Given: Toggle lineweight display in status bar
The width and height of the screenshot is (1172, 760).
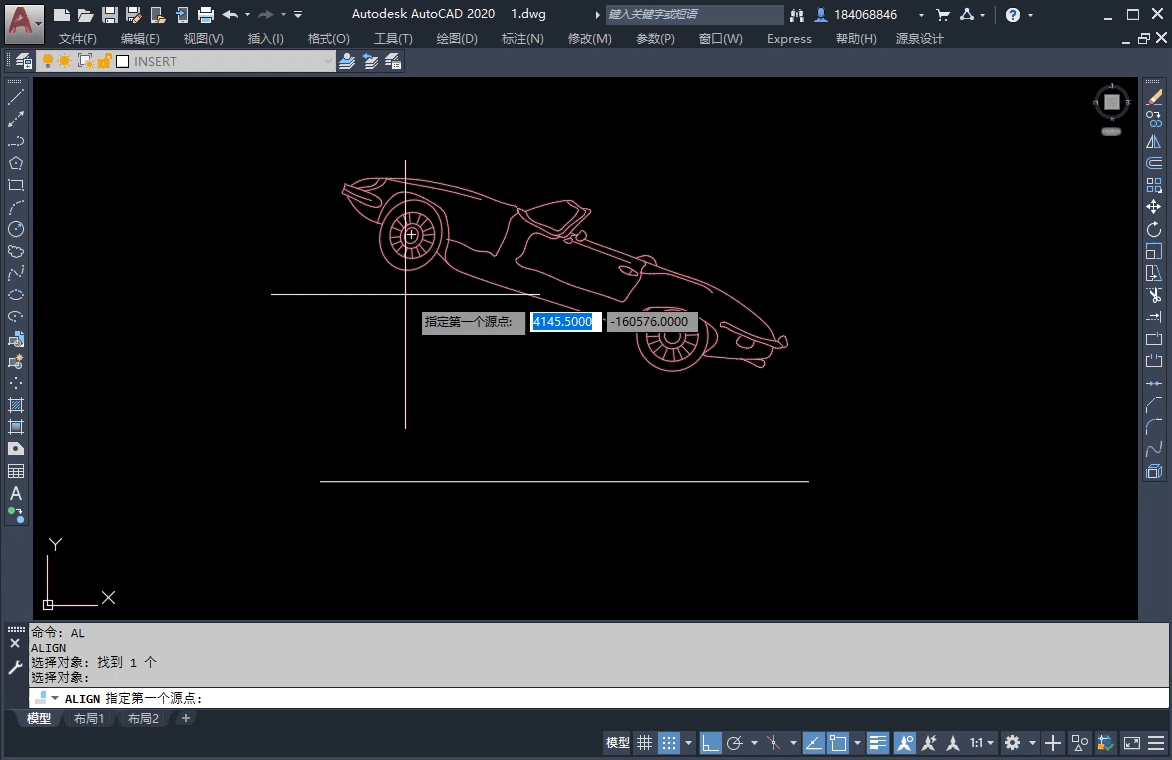Looking at the screenshot, I should coord(878,743).
